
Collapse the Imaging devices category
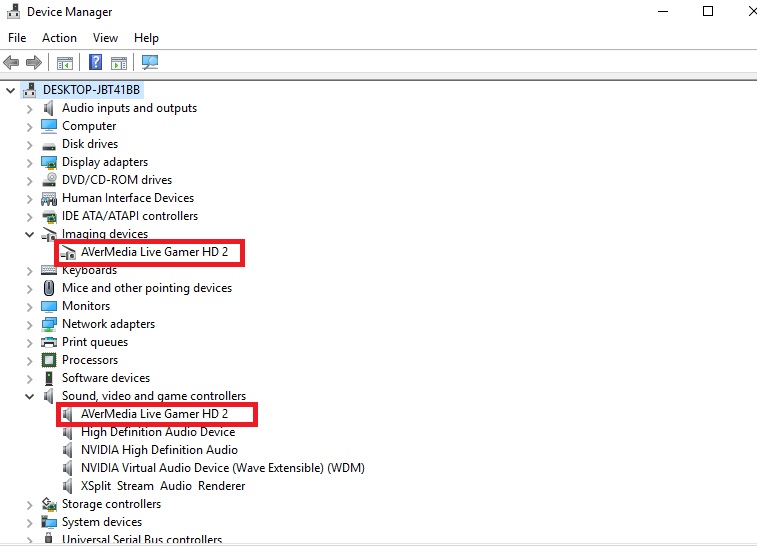(x=29, y=234)
